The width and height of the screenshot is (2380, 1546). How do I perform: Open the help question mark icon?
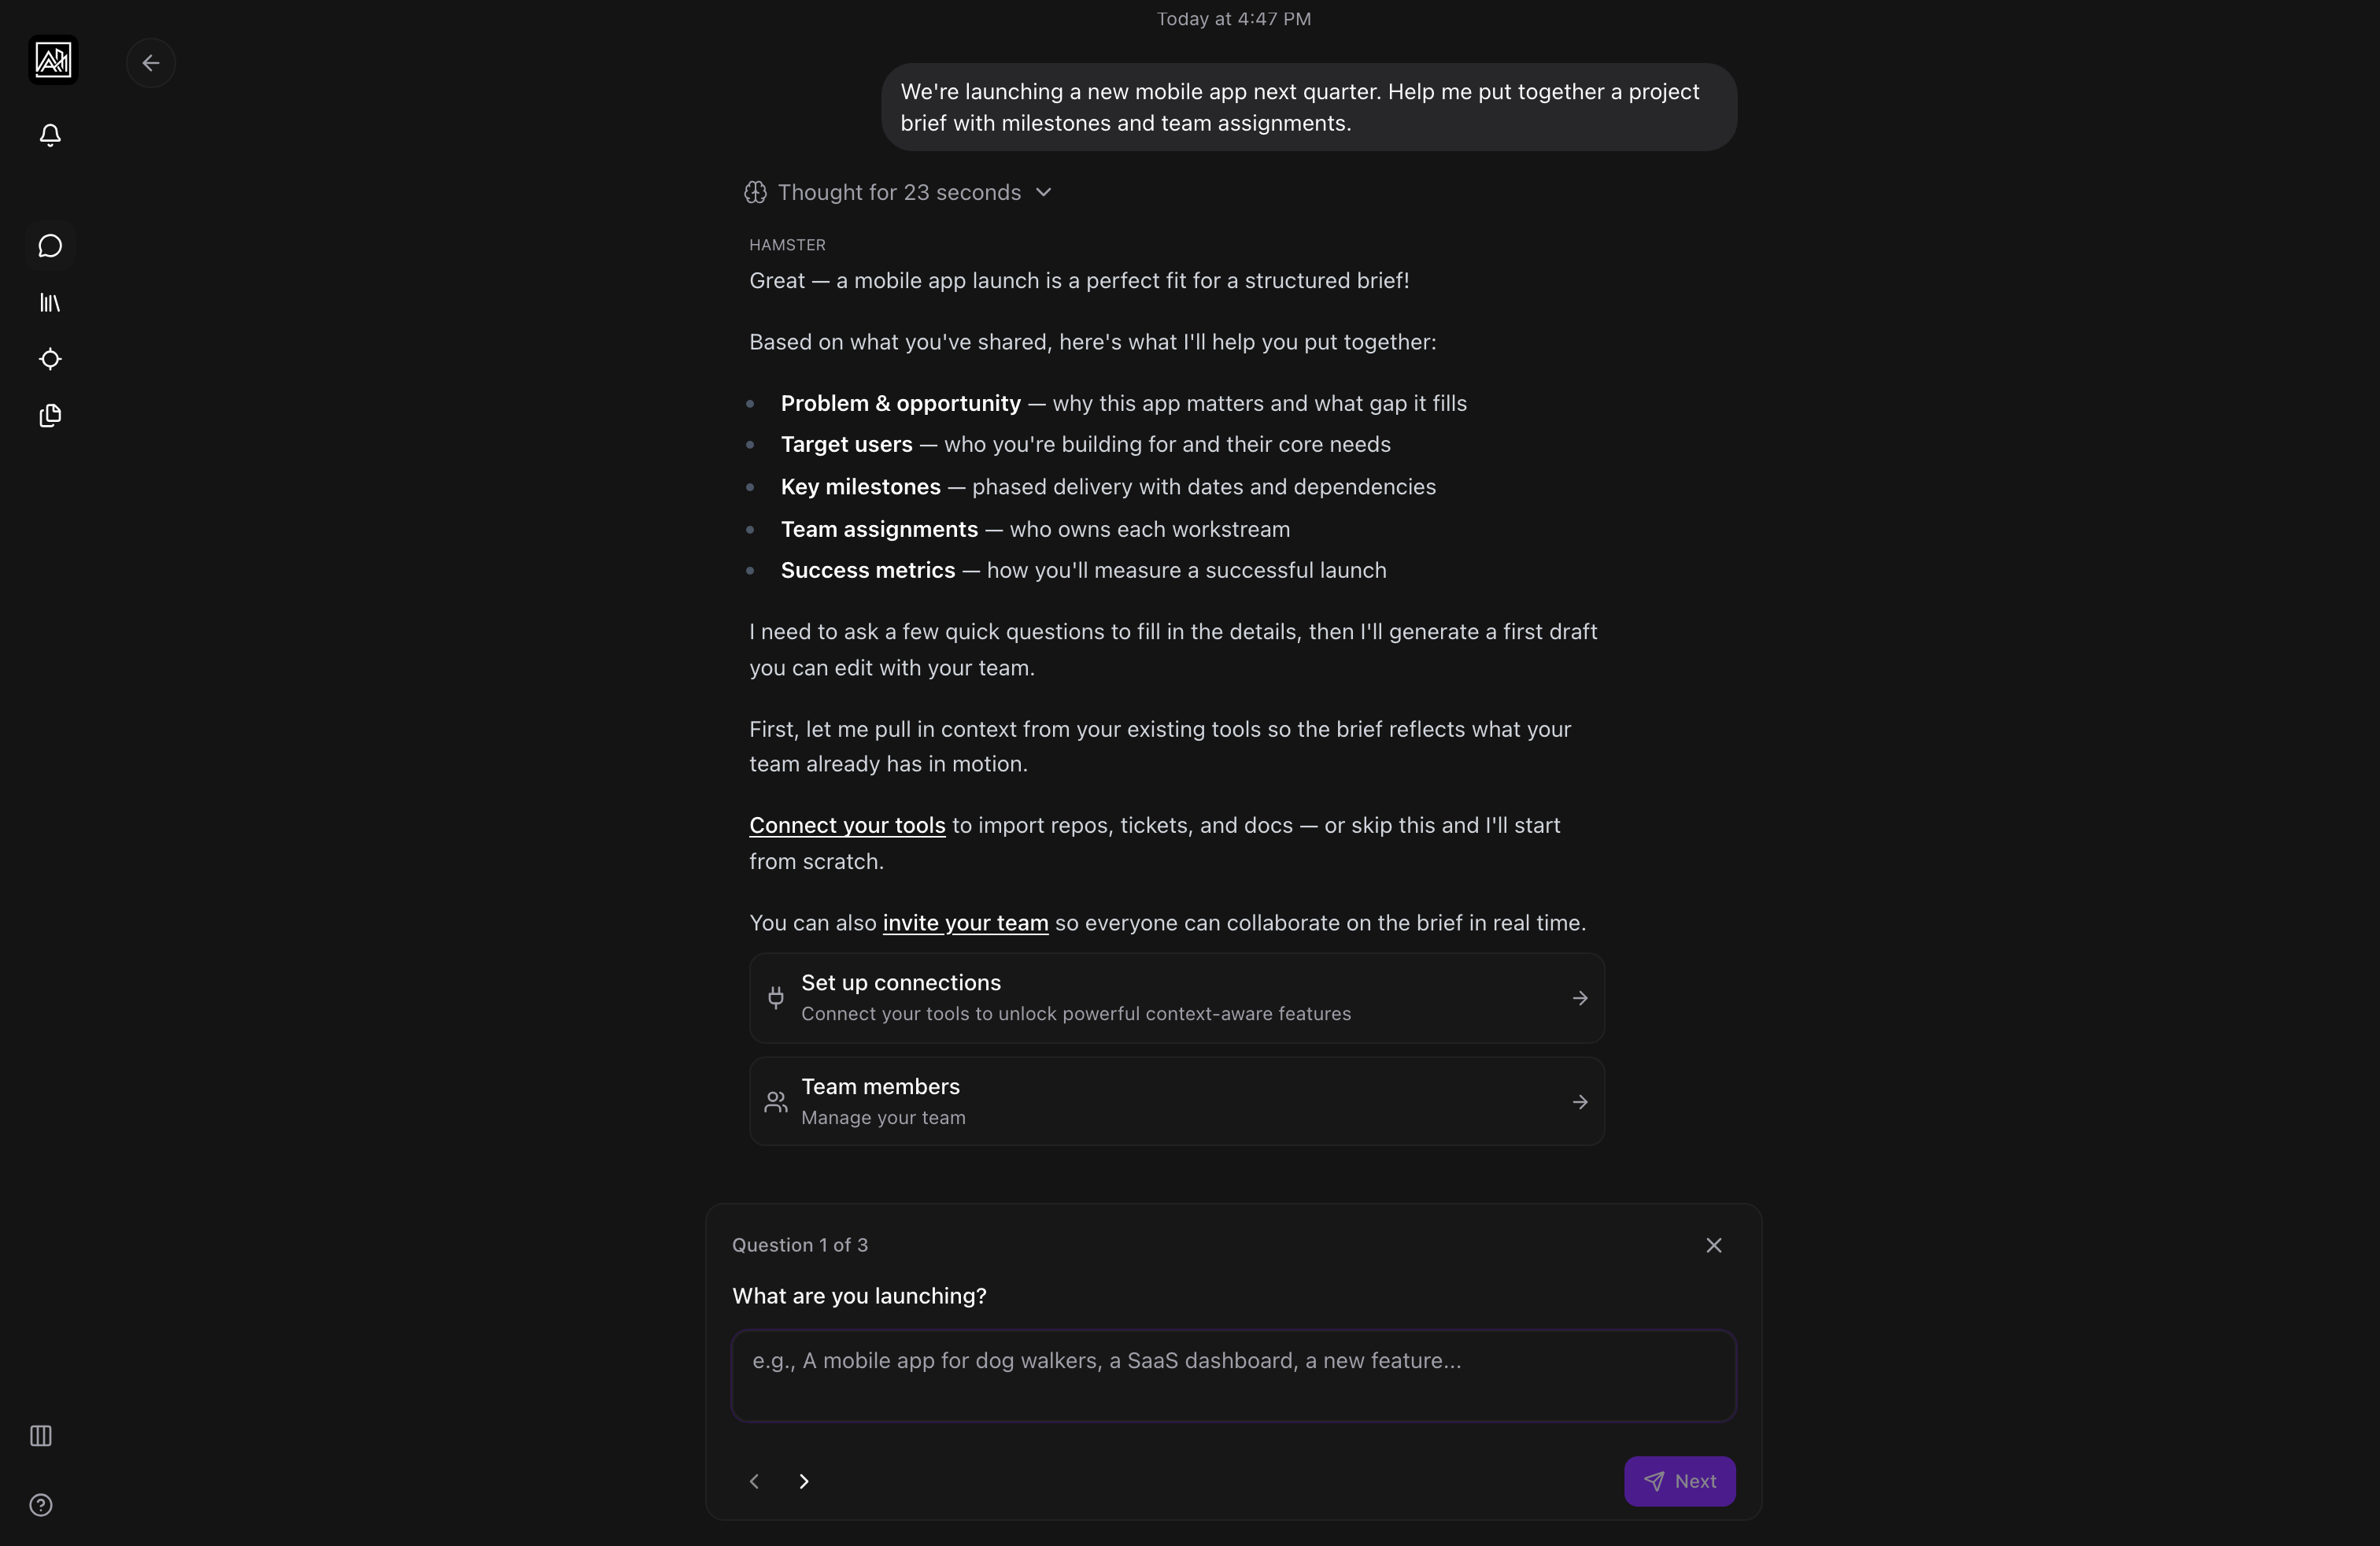41,1505
